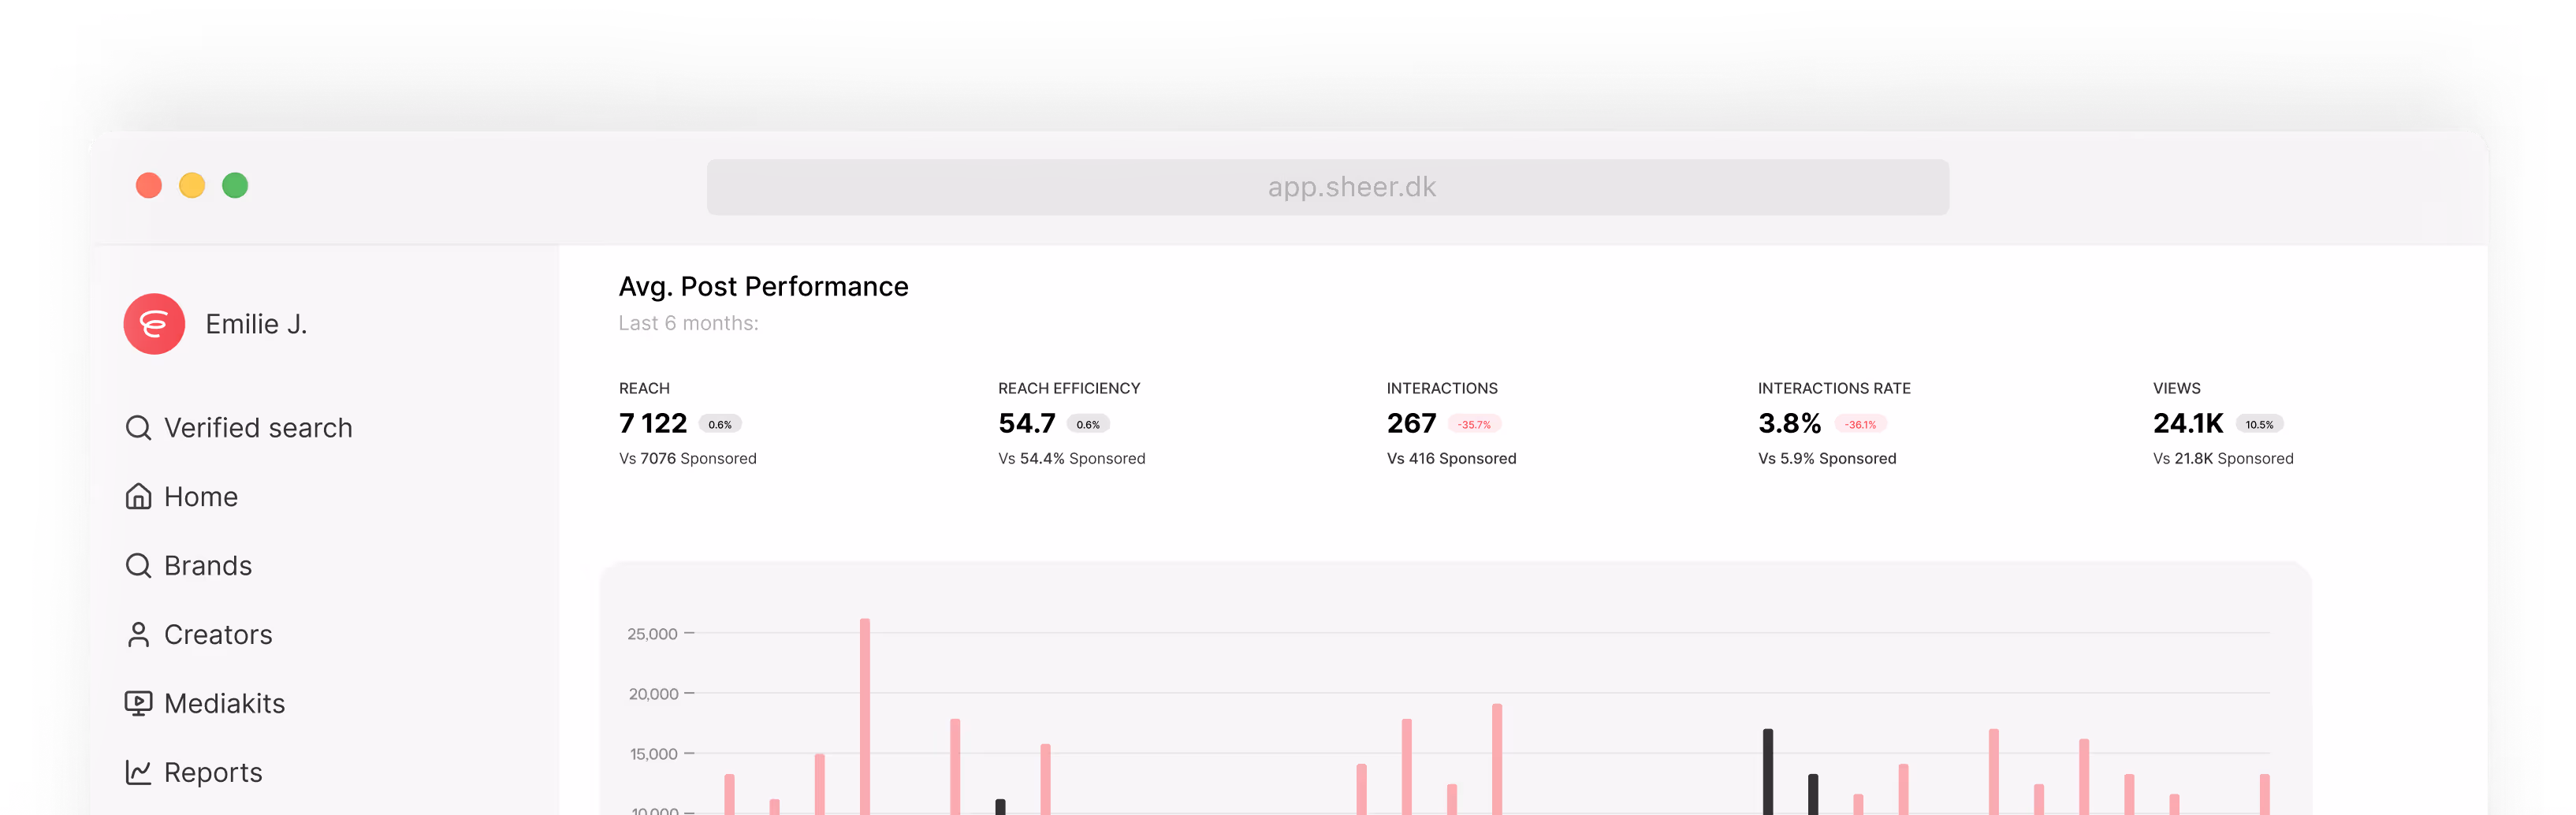
Task: Click the "Vs 7076 Sponsored" comparison text
Action: pos(688,458)
